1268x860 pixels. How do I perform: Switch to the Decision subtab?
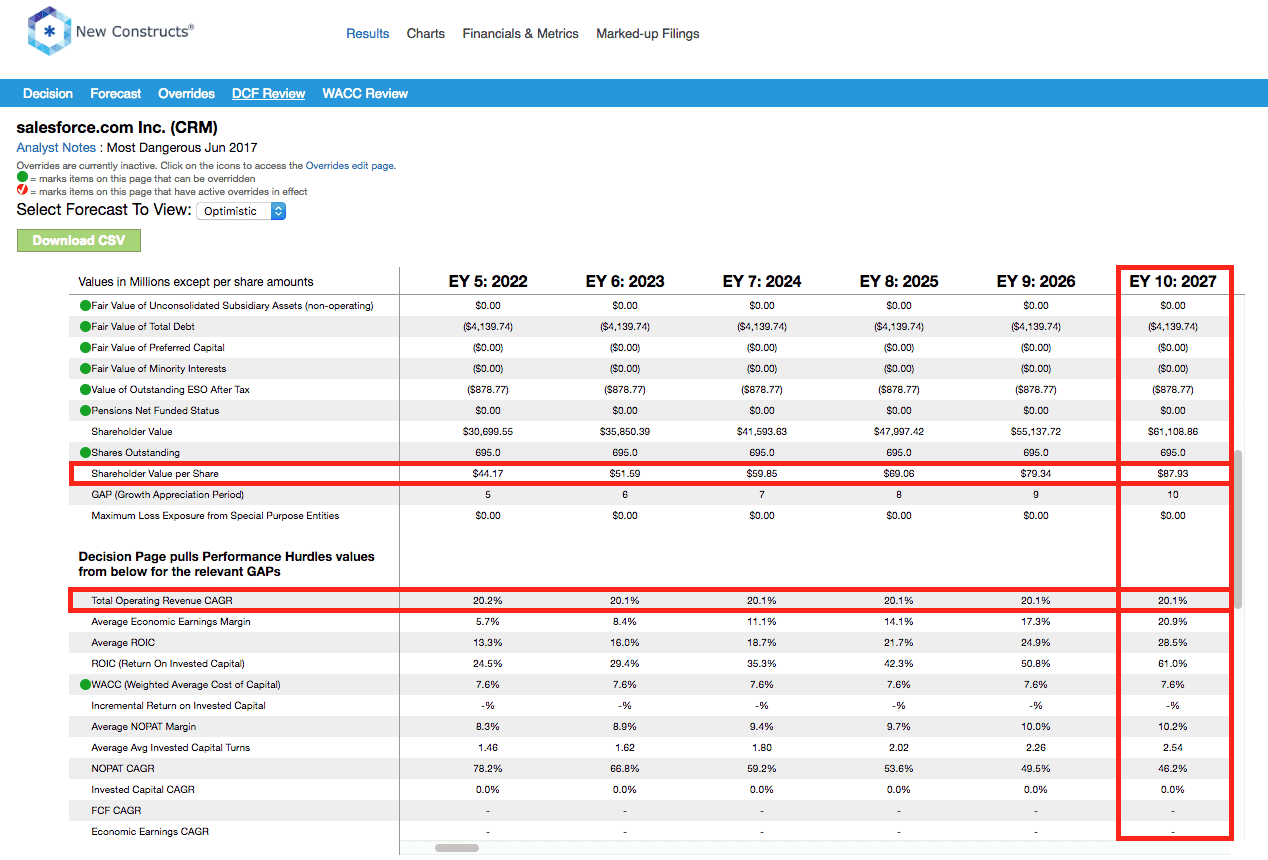point(48,93)
